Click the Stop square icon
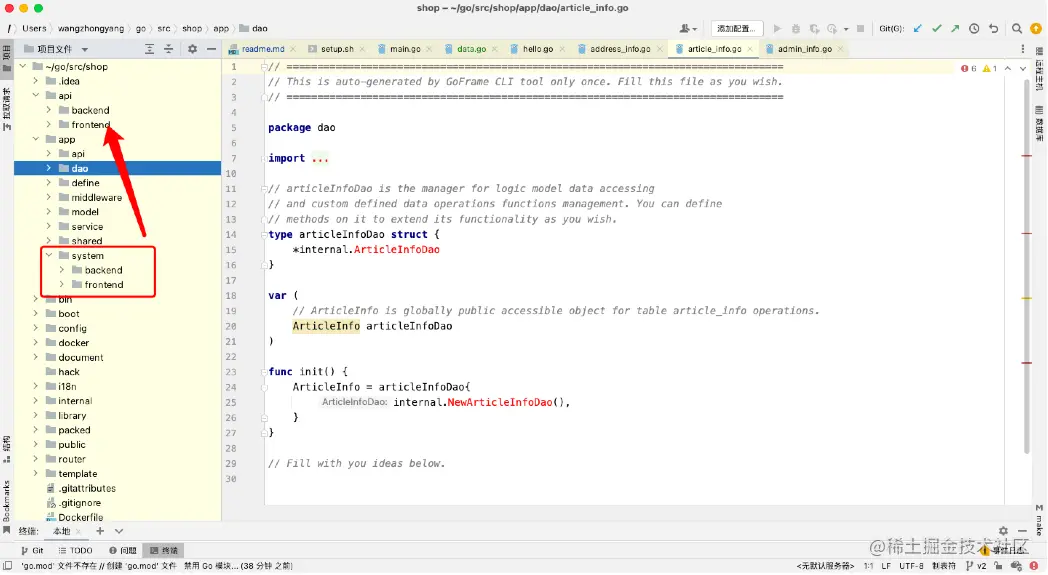 pos(861,29)
